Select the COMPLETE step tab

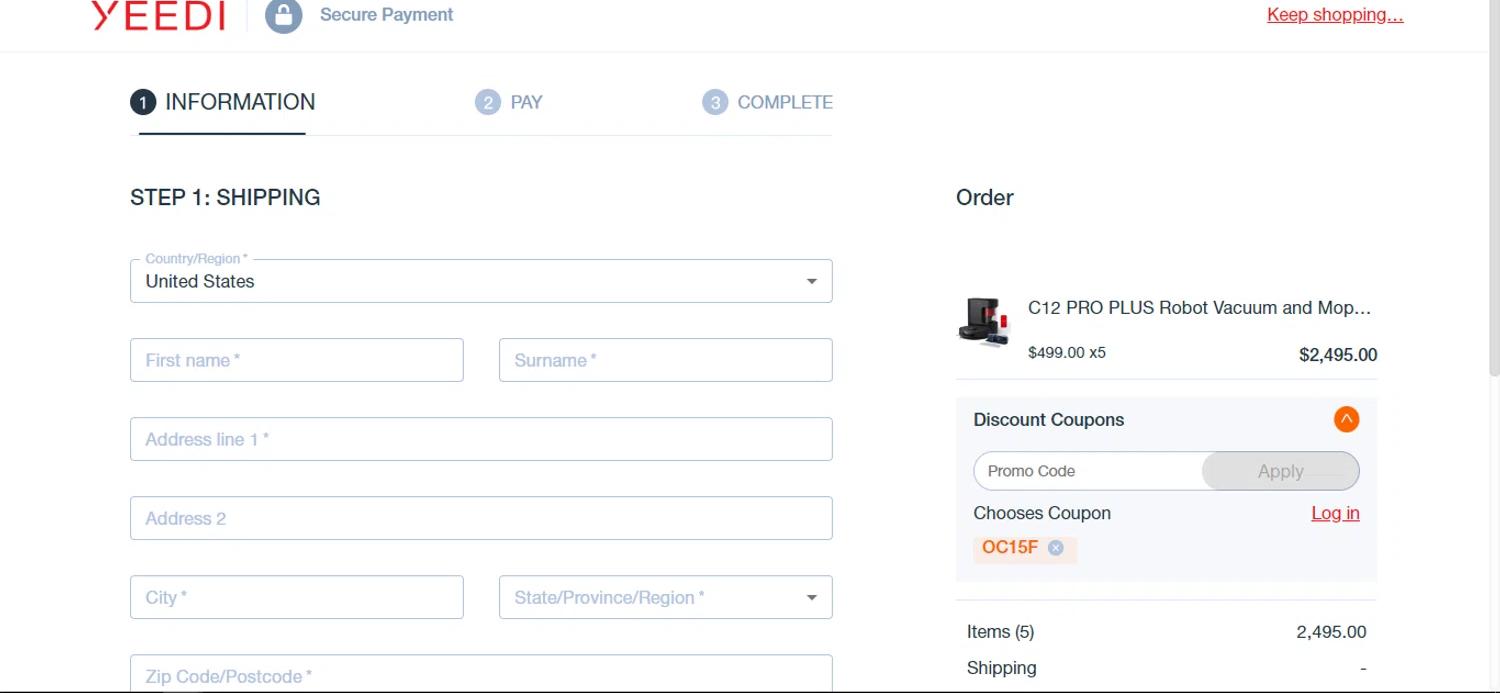pyautogui.click(x=768, y=102)
